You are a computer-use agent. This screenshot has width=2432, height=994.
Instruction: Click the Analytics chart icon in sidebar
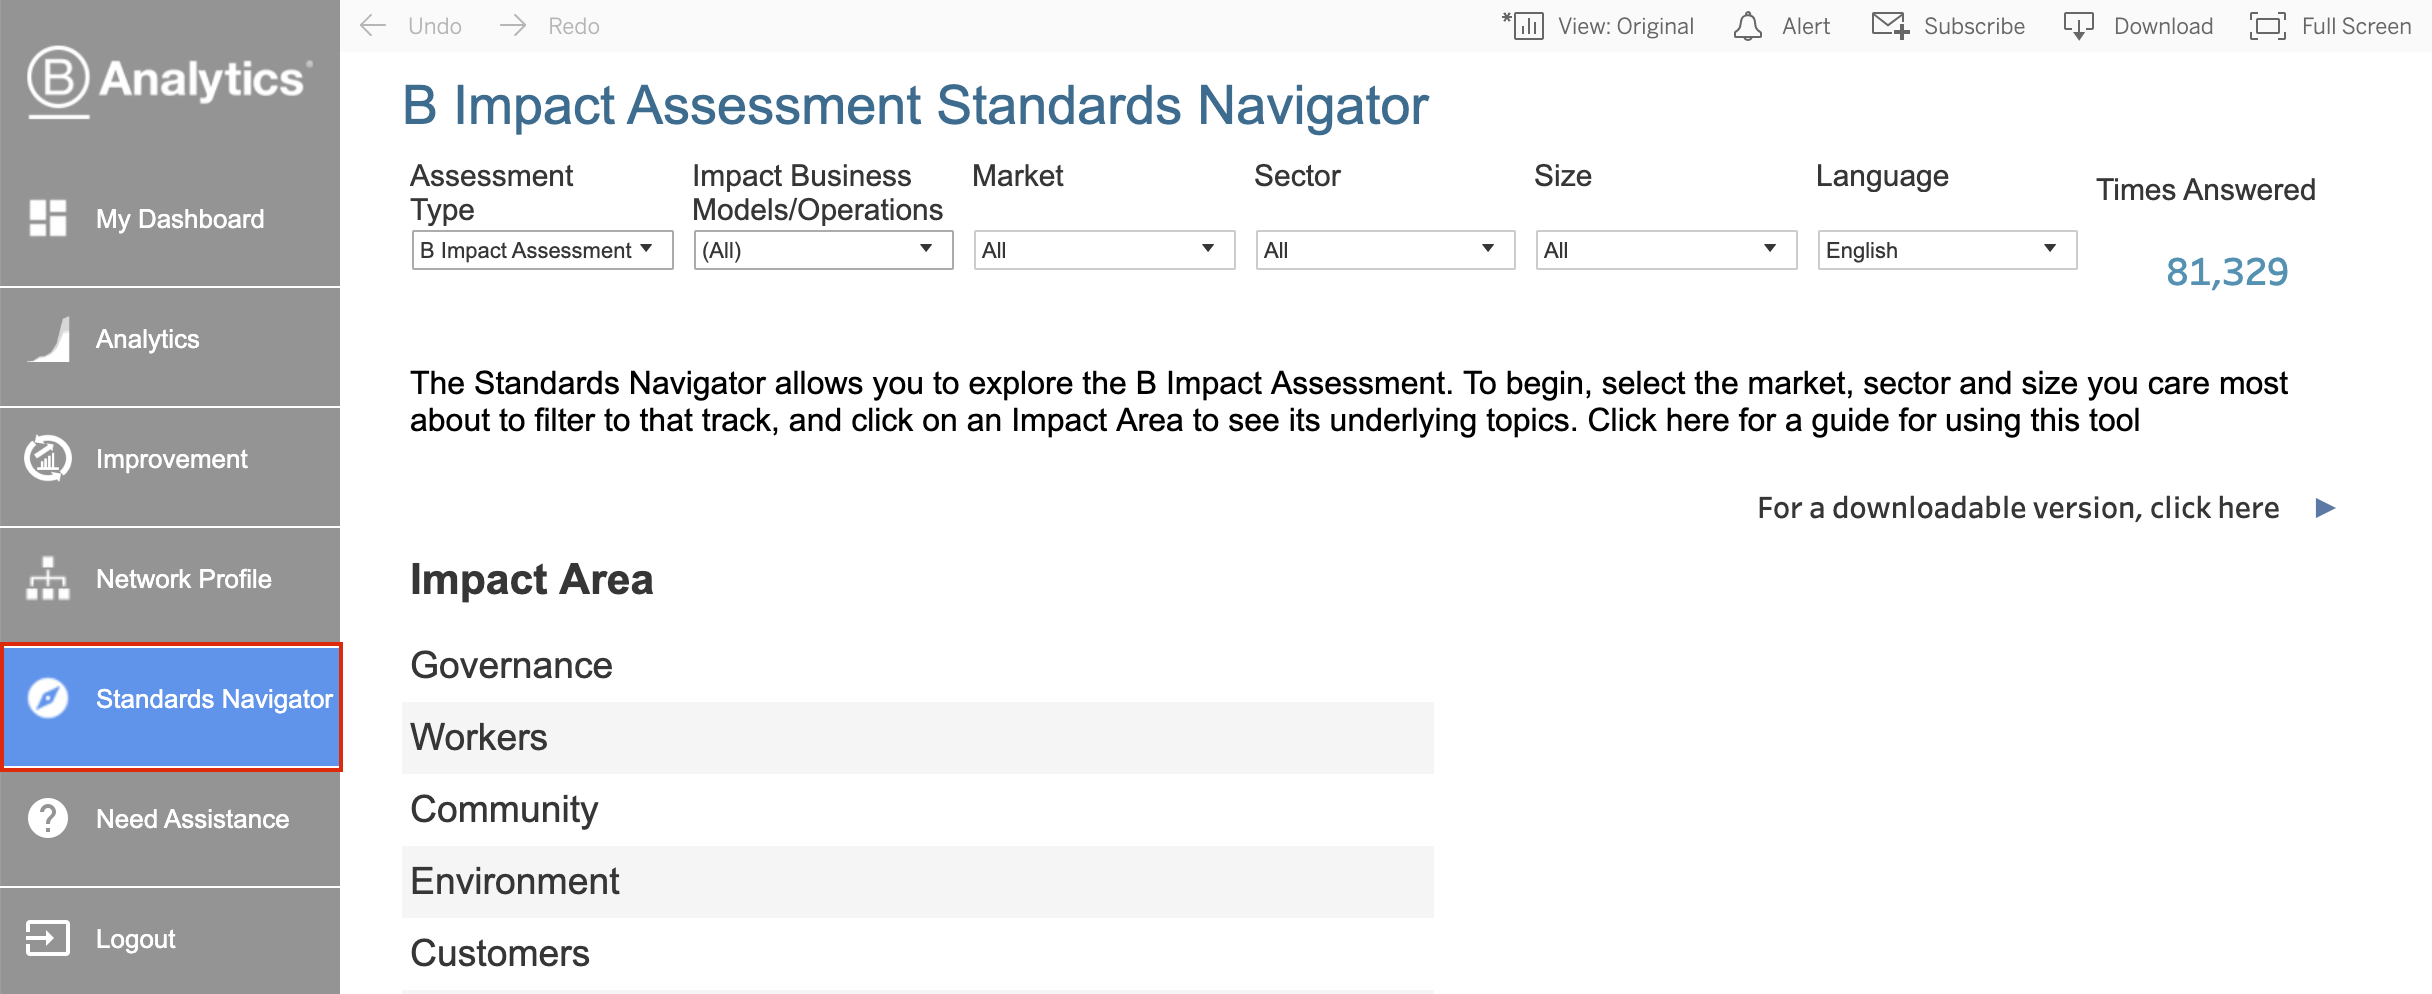(48, 339)
